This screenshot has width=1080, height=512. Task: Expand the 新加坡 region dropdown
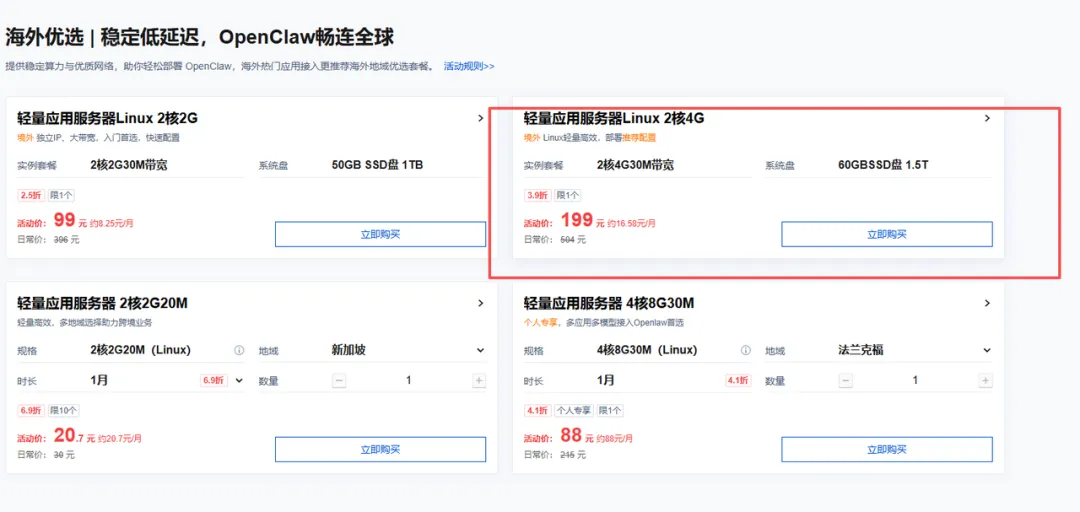tap(481, 350)
